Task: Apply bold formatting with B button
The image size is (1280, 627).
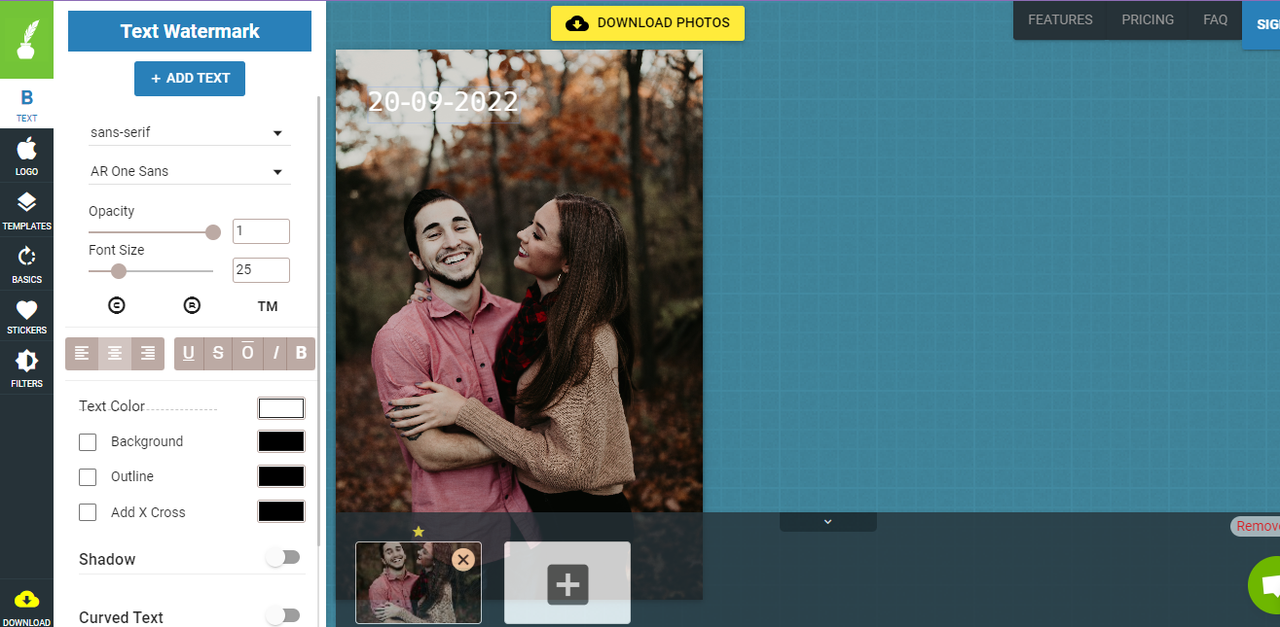Action: pyautogui.click(x=301, y=353)
